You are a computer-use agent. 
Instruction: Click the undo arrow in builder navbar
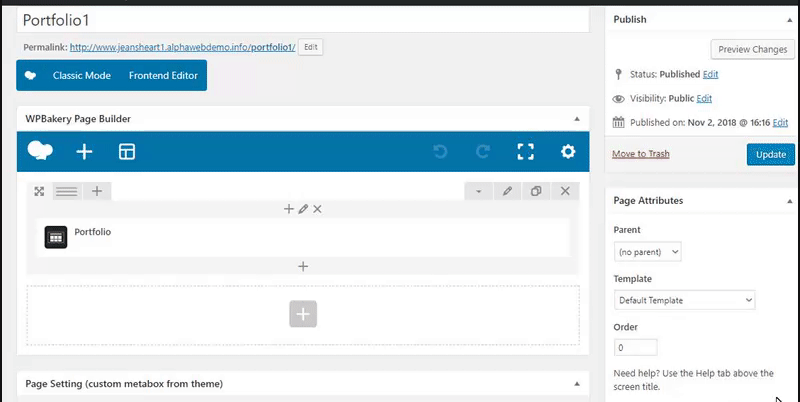tap(440, 152)
